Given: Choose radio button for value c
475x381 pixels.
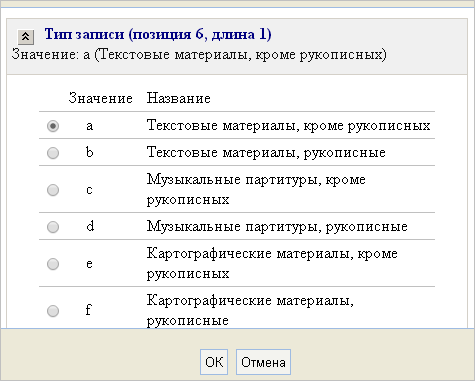Looking at the screenshot, I should (53, 190).
